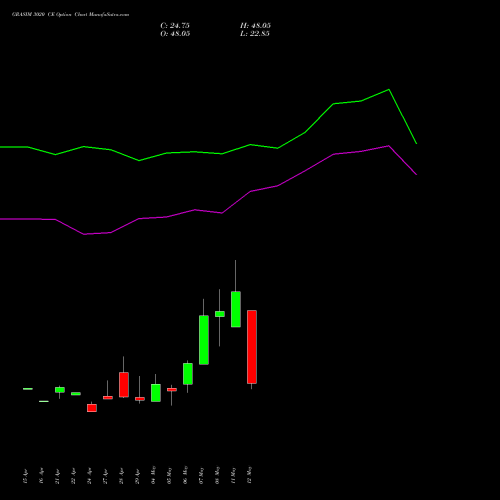Screen dimensions: 500x500
Task: Click the high value H: 48.05
Action: (255, 26)
